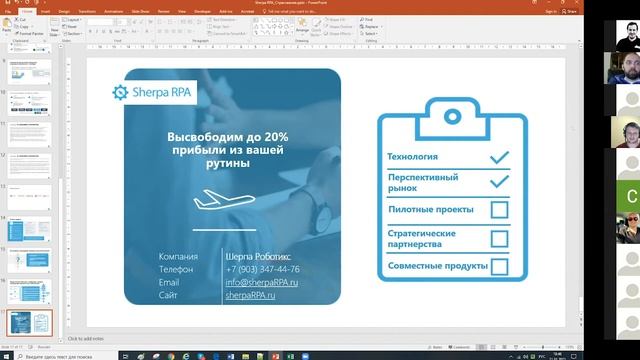Cut the selection with the scissors icon
640x360 pixels.
coord(17,19)
